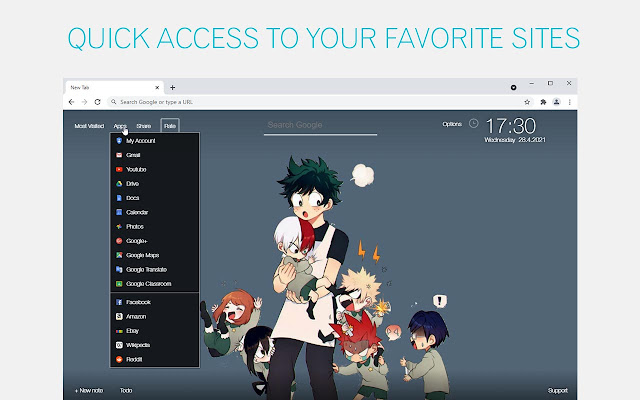This screenshot has height=400, width=640.
Task: Click the browser profile avatar icon
Action: (556, 102)
